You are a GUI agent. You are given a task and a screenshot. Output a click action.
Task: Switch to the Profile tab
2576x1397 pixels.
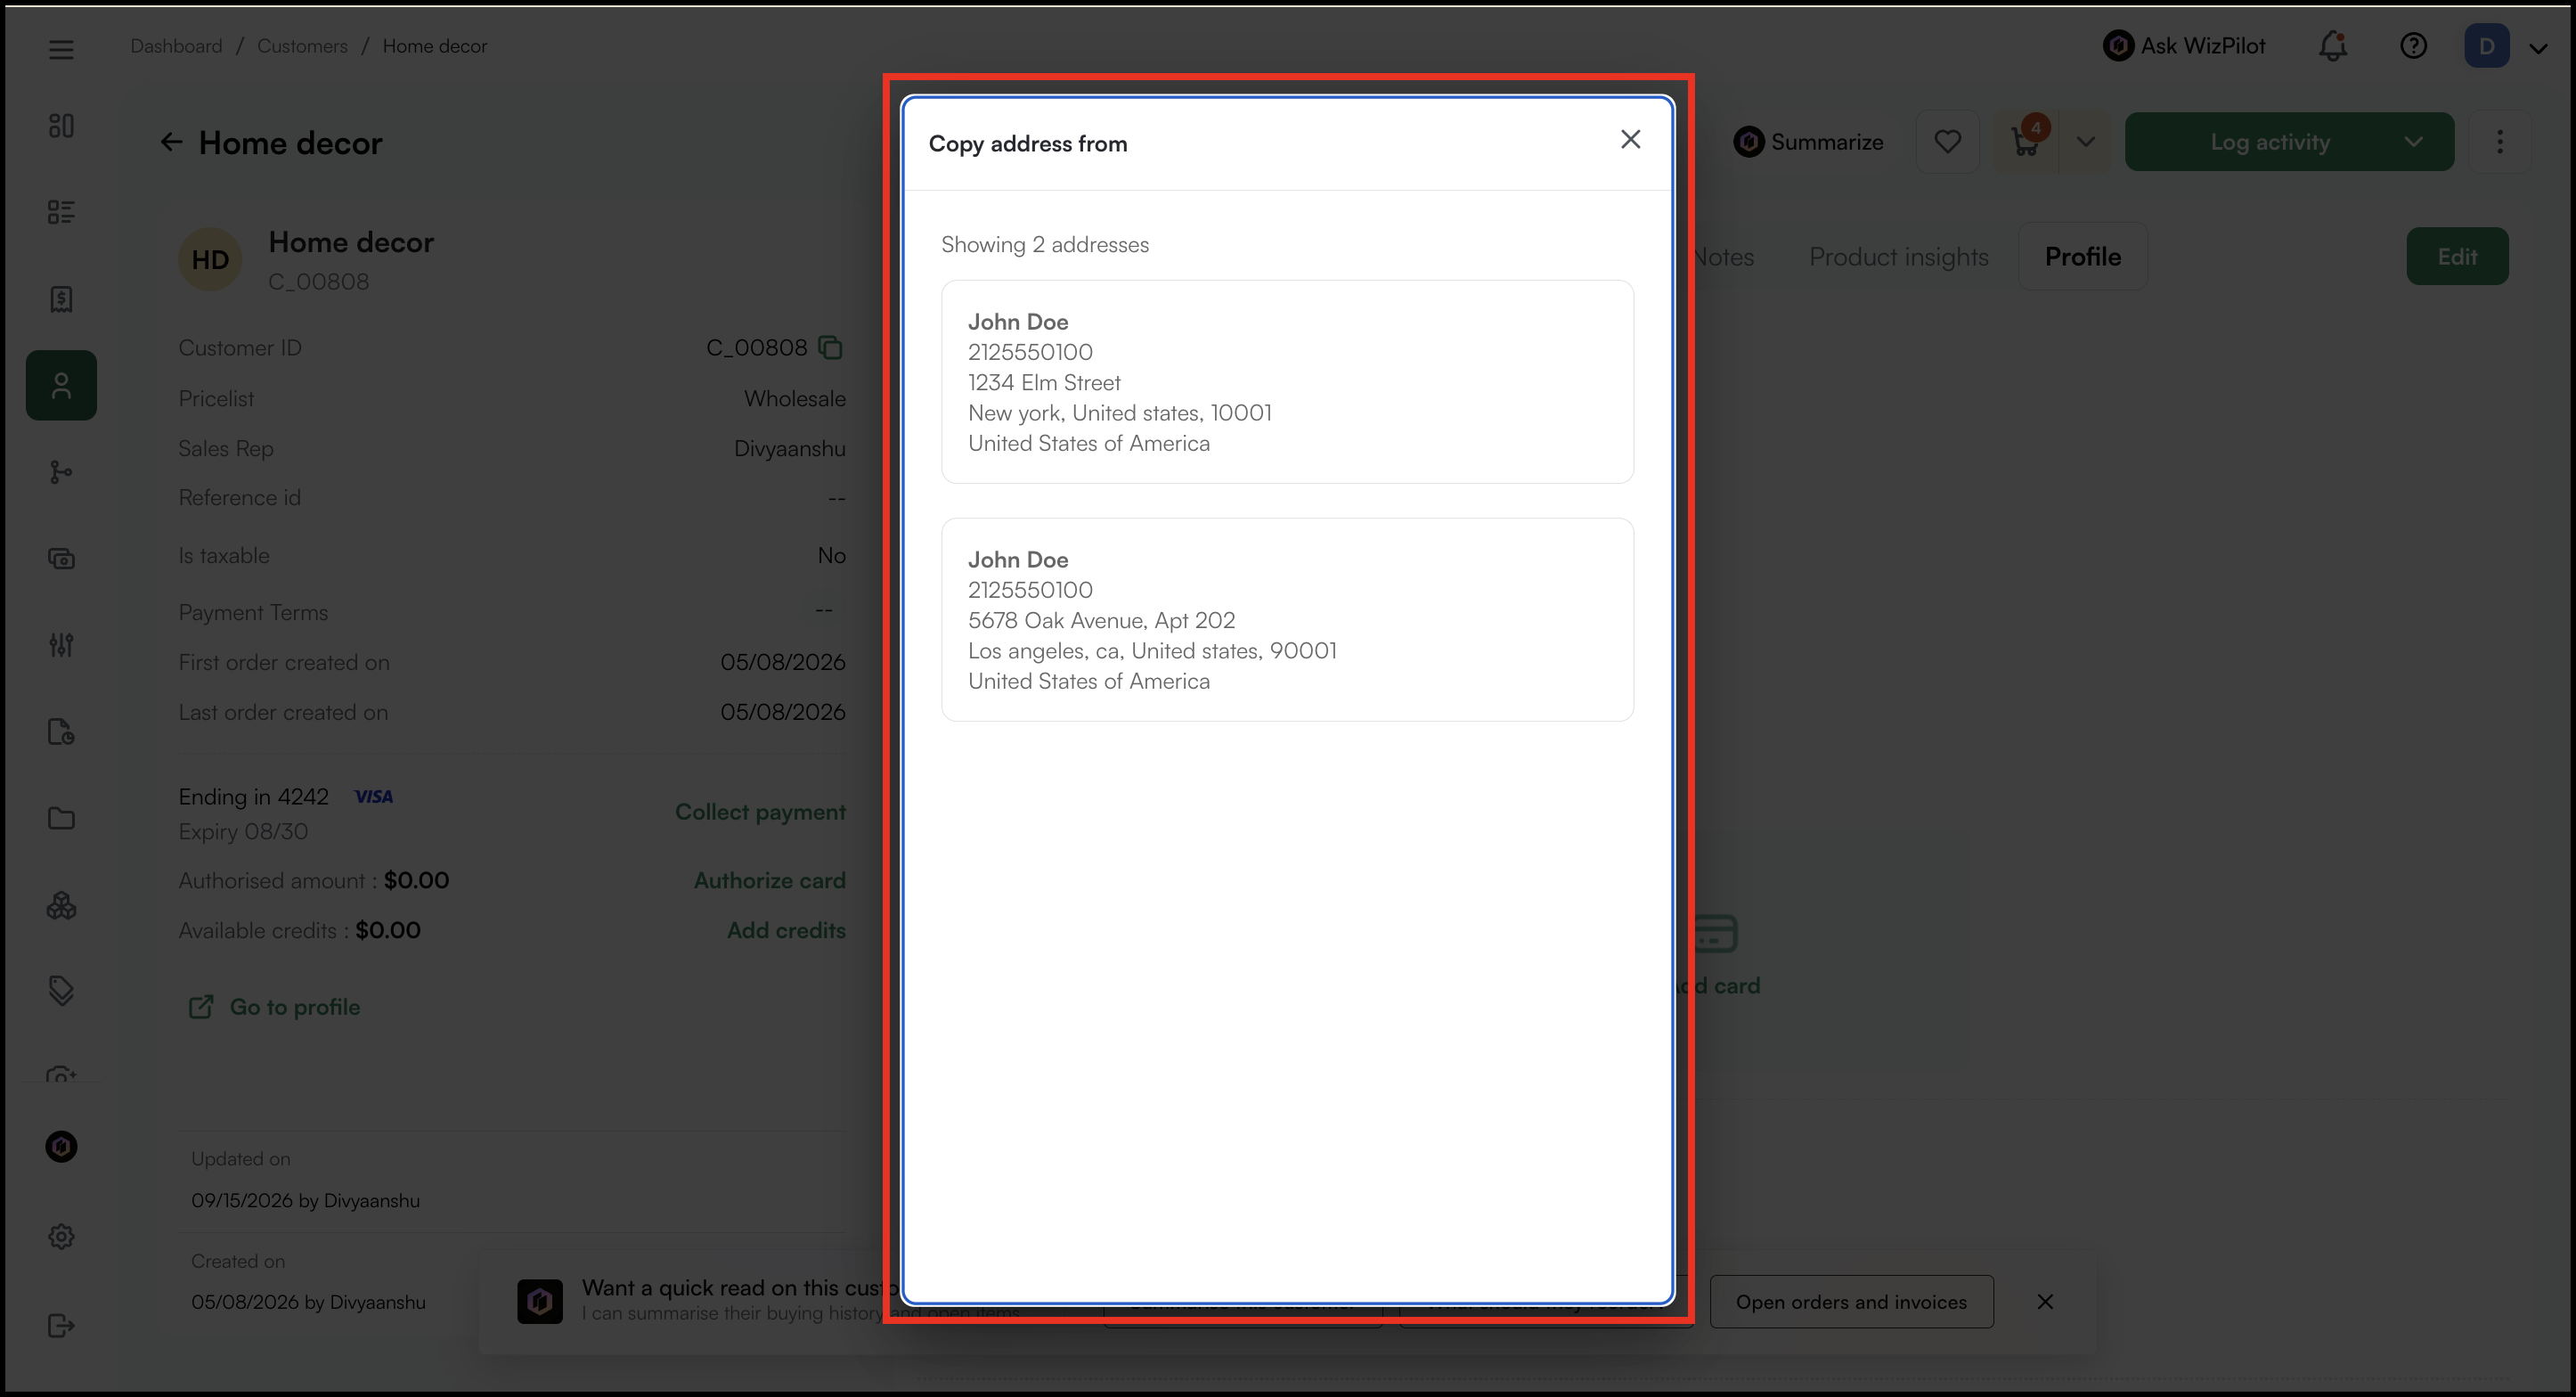click(x=2082, y=257)
